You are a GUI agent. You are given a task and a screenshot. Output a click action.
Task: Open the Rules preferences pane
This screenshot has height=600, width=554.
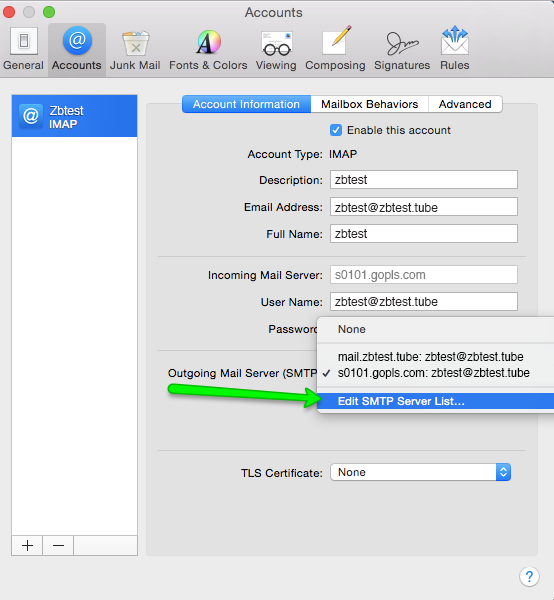click(x=455, y=49)
